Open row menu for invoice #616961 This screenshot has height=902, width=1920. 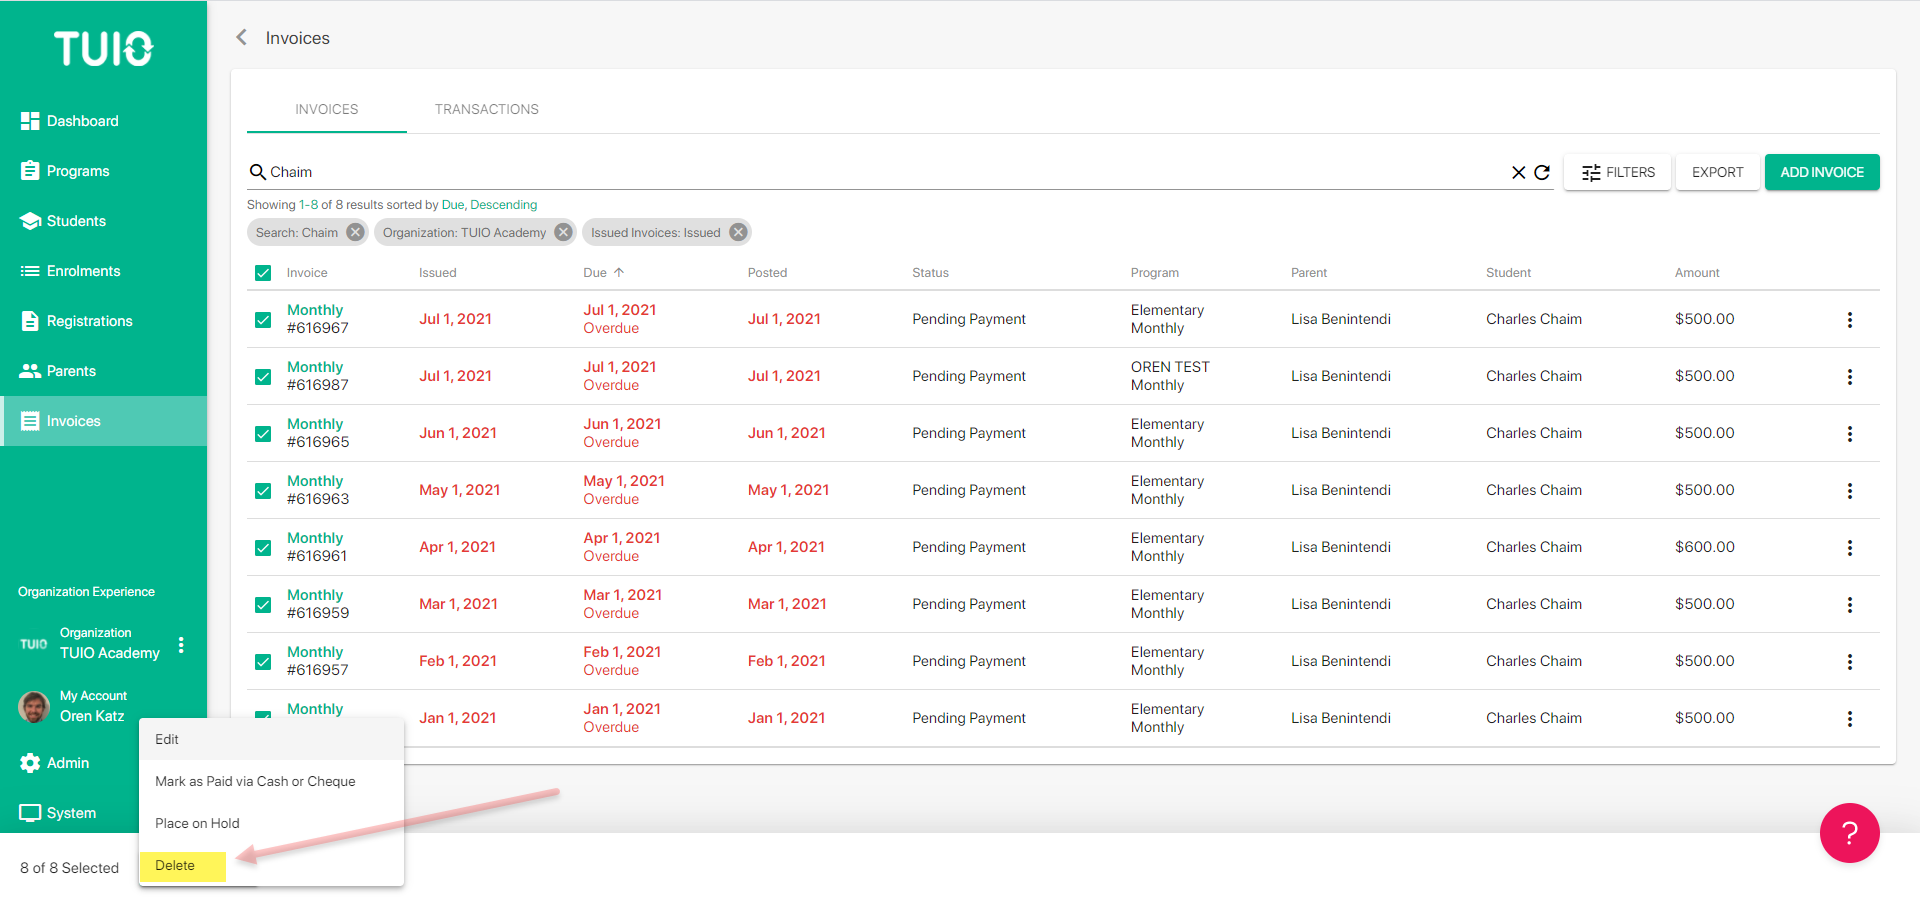(x=1849, y=548)
